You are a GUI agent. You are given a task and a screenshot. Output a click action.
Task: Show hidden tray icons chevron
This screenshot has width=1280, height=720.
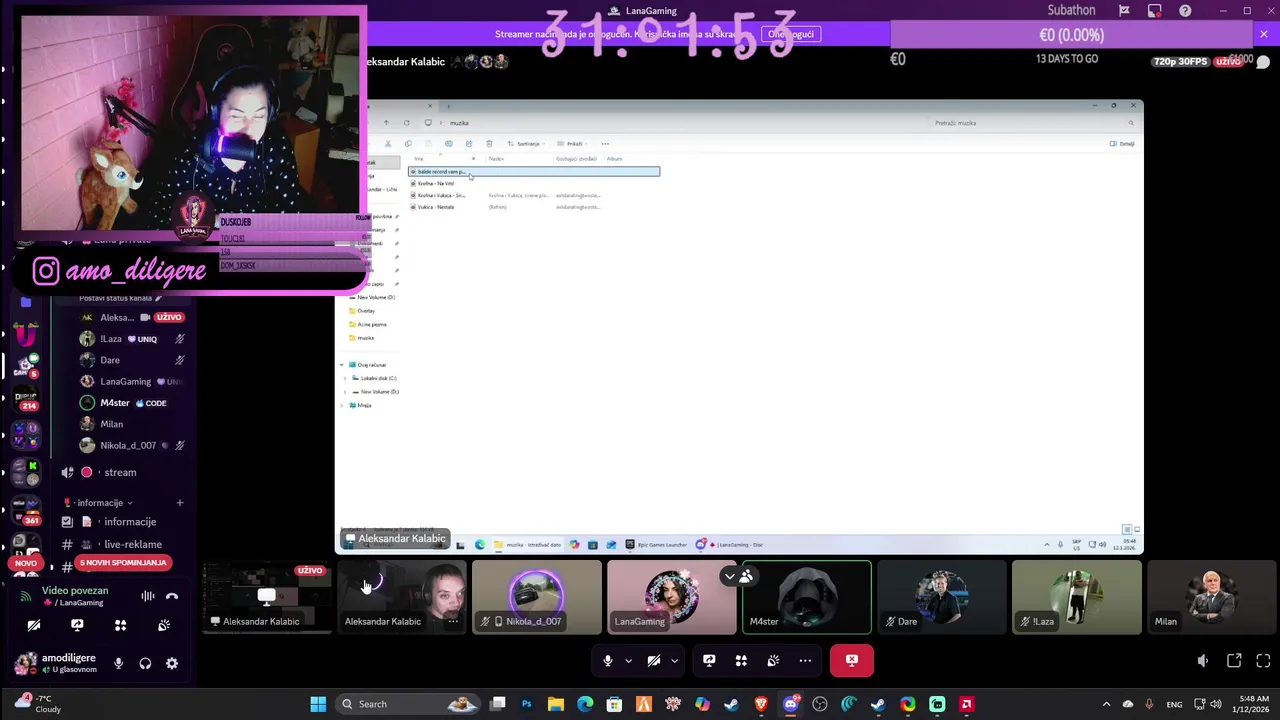(1106, 704)
